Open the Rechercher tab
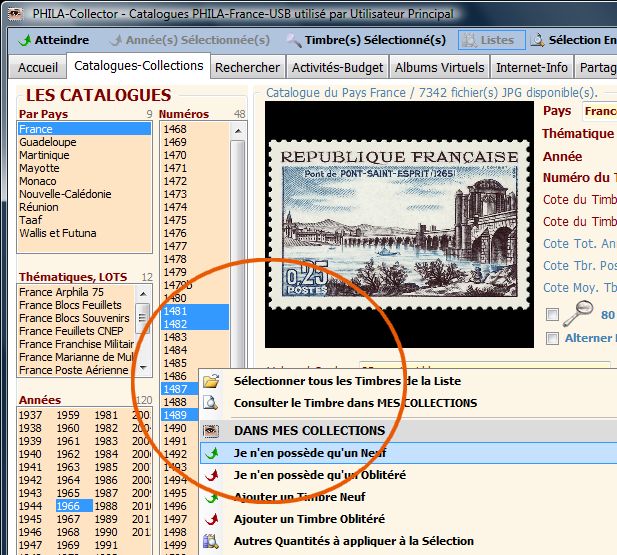 [247, 68]
